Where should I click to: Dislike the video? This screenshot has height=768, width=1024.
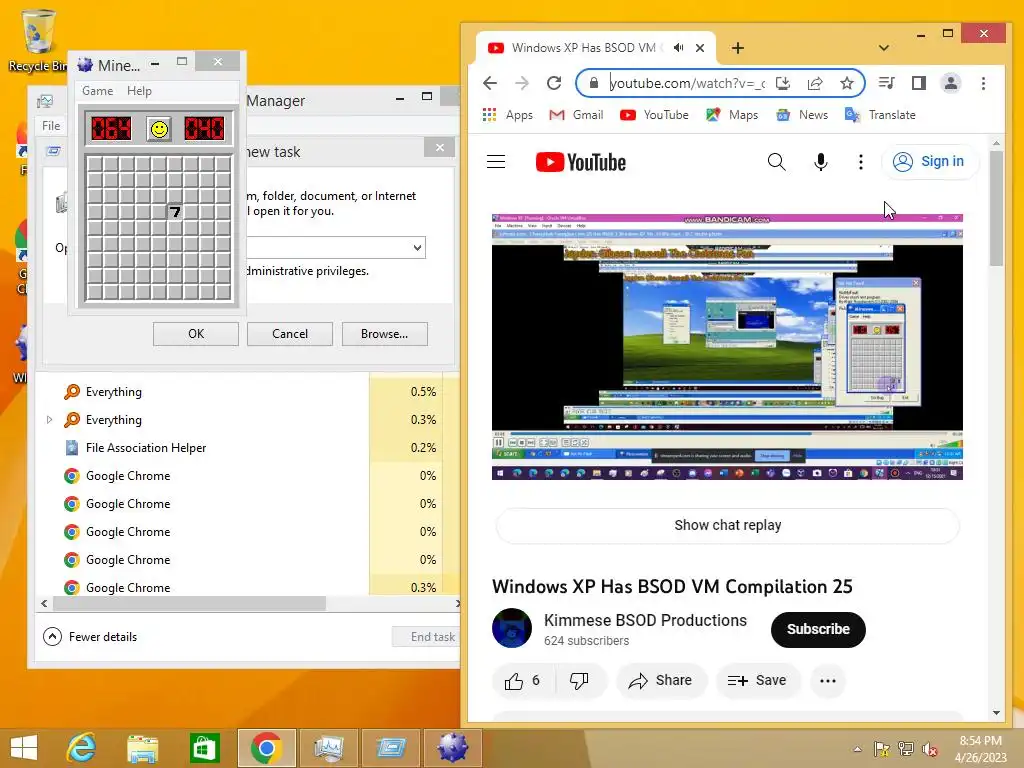579,680
